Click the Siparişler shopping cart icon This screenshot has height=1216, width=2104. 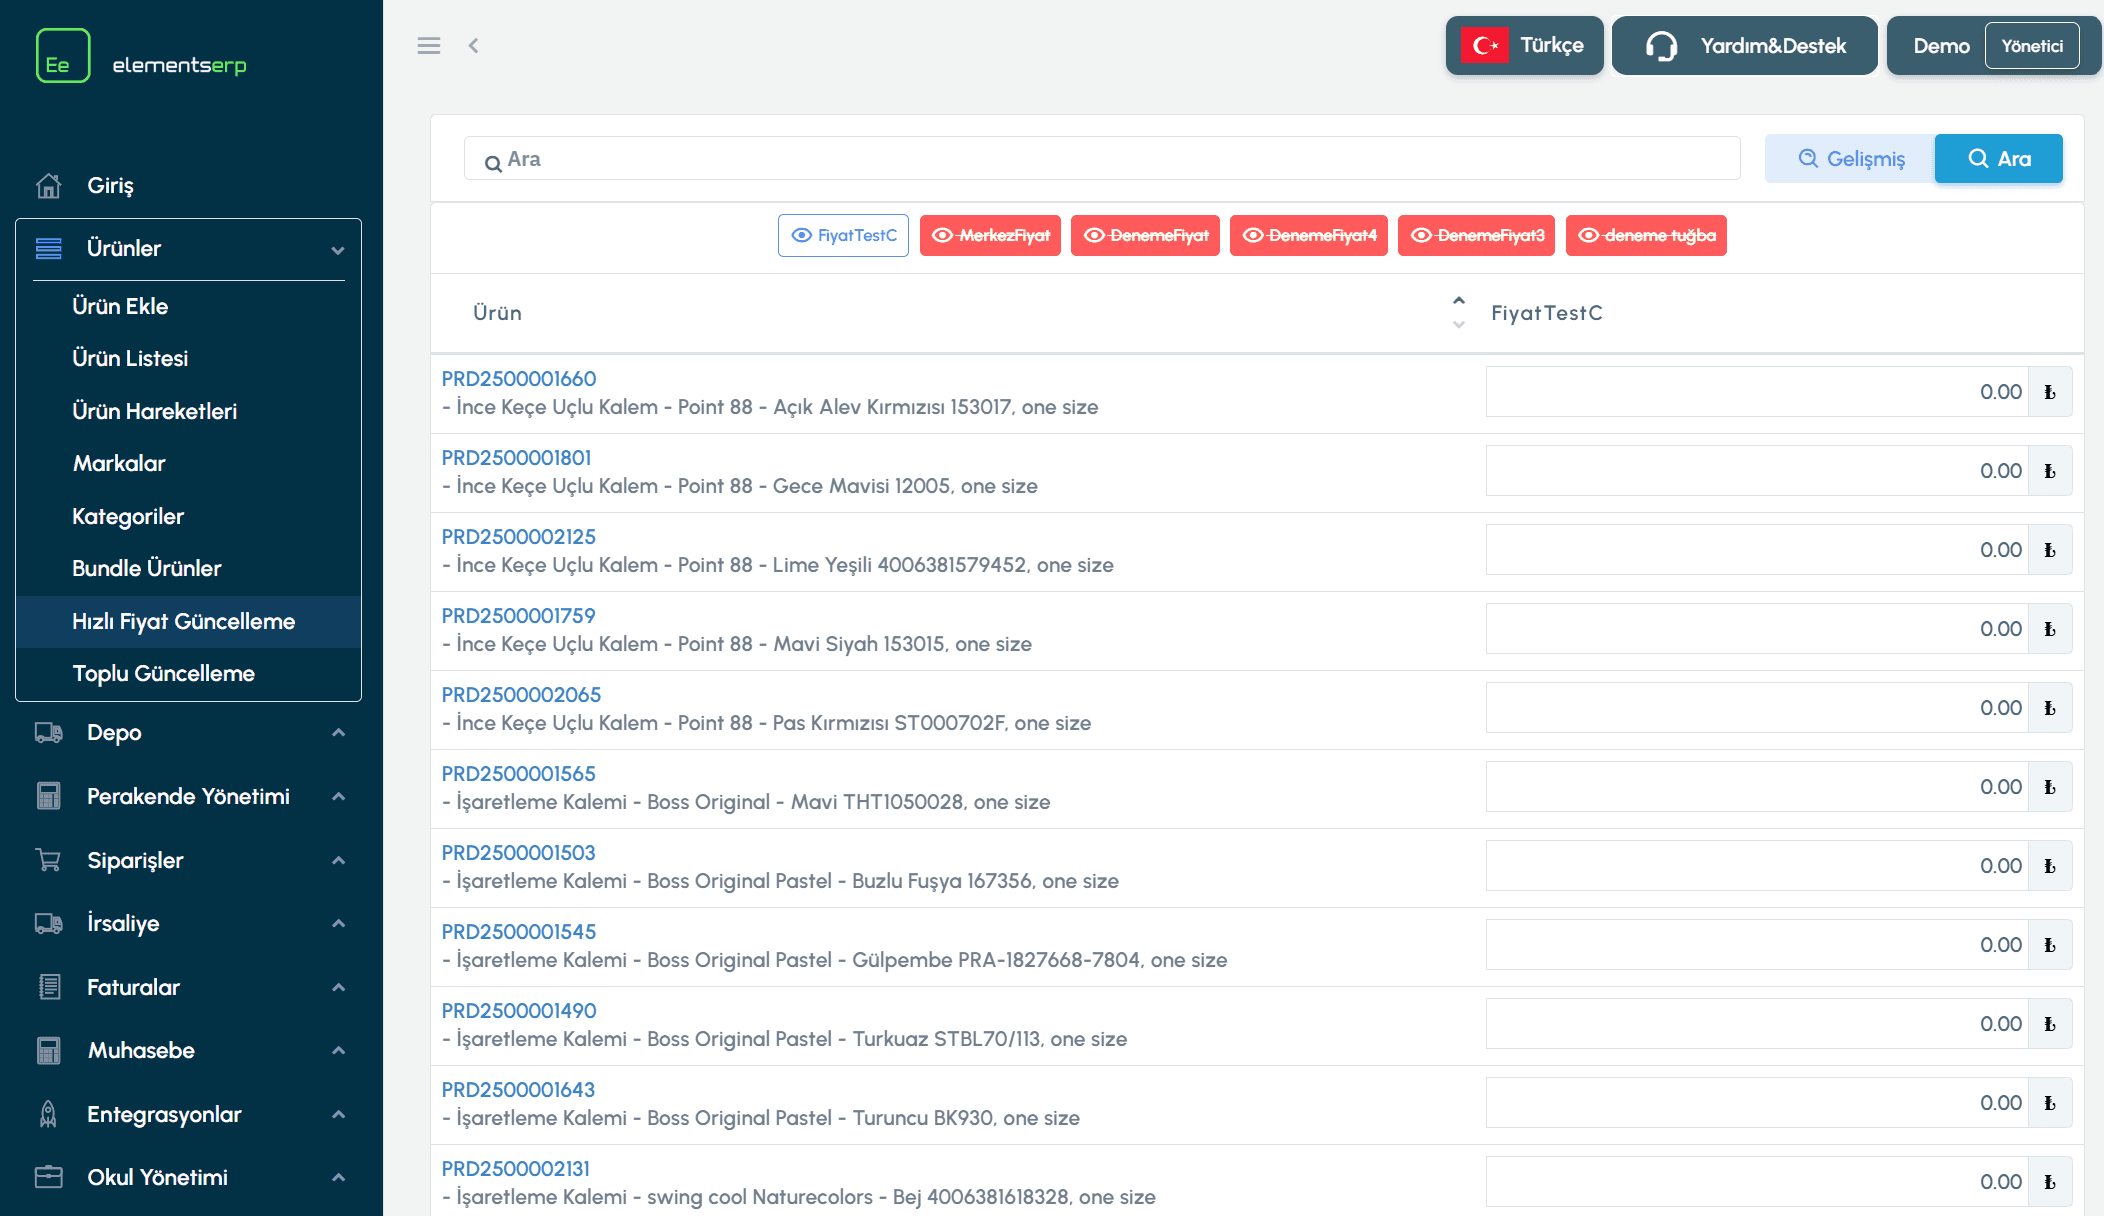point(48,860)
